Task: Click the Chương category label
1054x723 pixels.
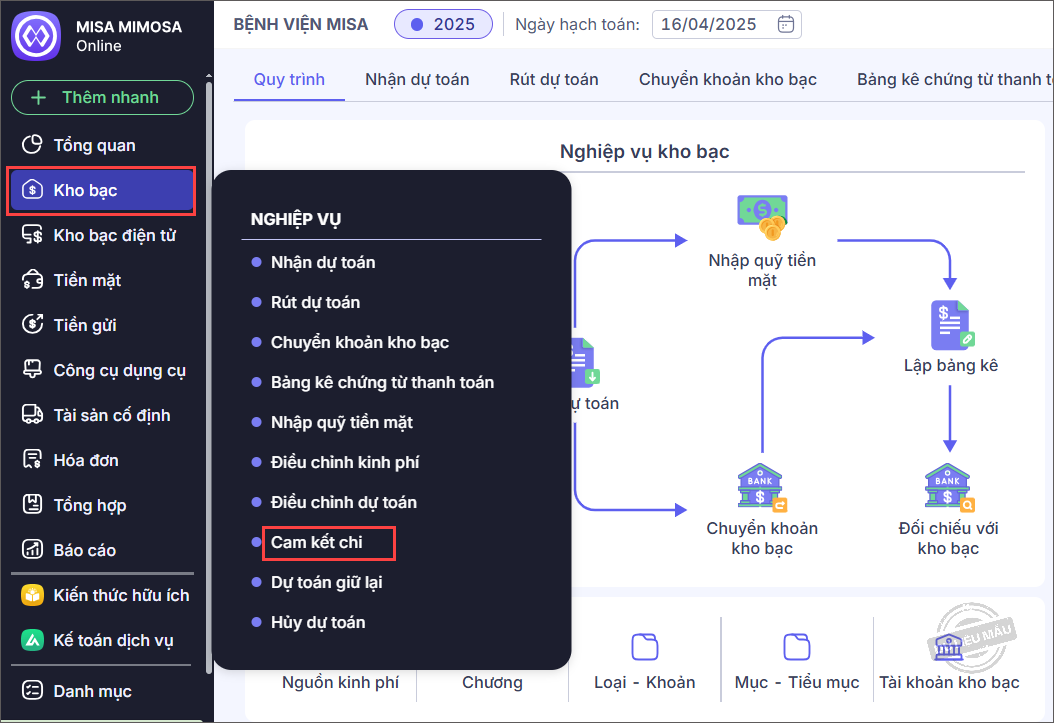Action: 492,683
